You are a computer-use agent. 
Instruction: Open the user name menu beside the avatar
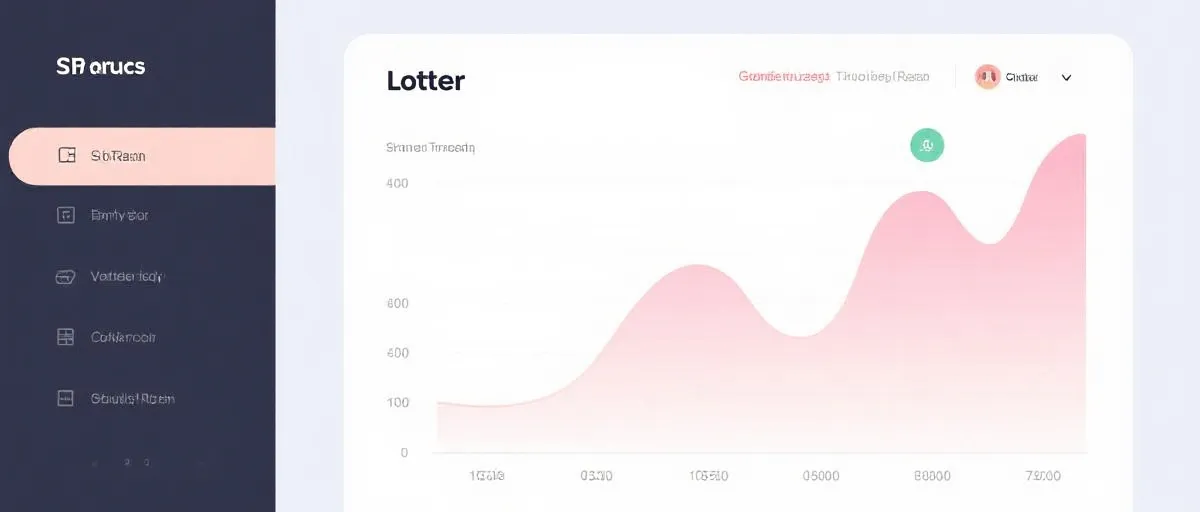point(1022,77)
